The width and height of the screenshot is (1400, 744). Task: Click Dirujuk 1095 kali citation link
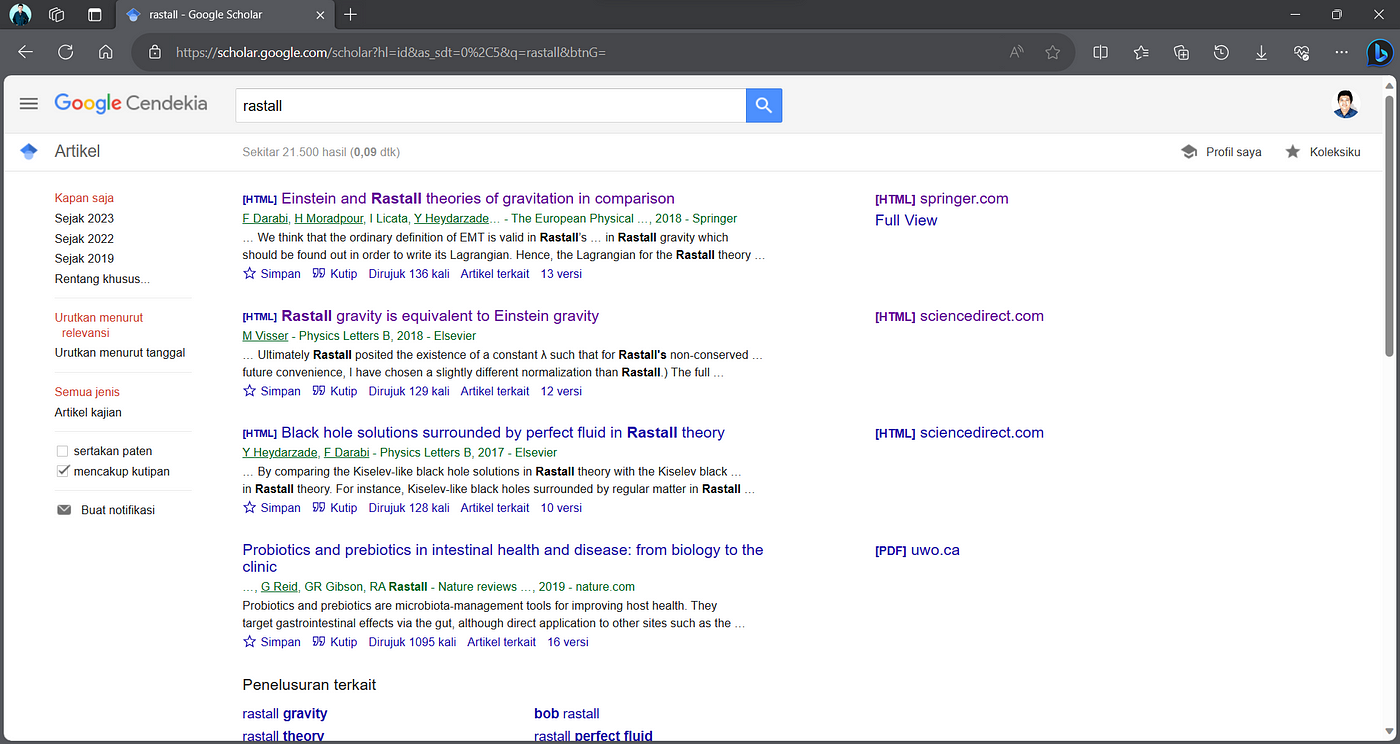tap(412, 642)
